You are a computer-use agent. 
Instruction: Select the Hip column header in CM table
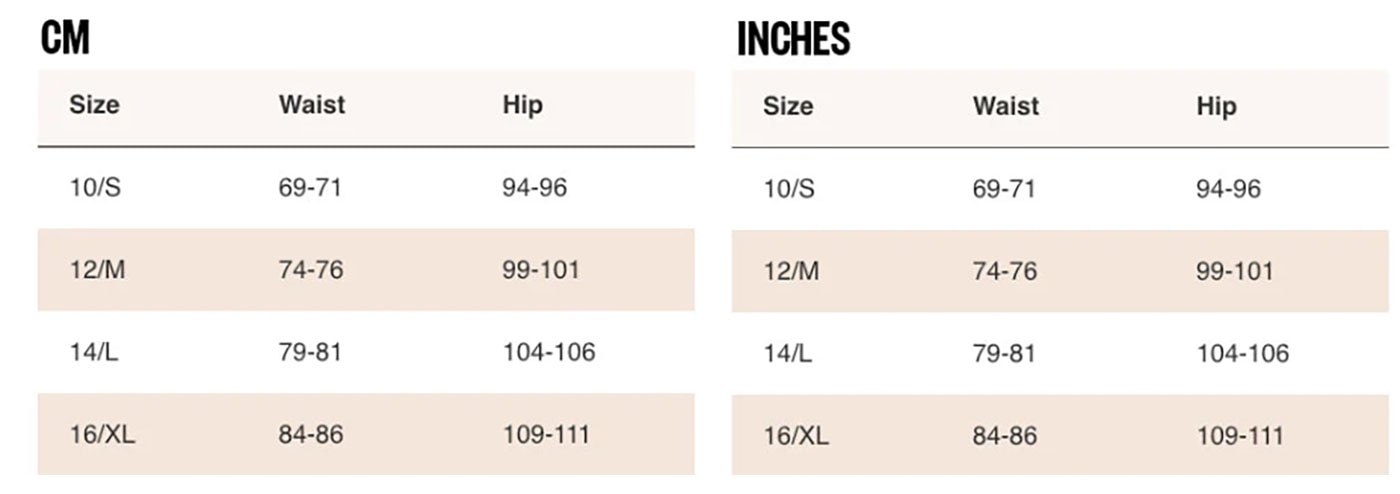pos(522,105)
